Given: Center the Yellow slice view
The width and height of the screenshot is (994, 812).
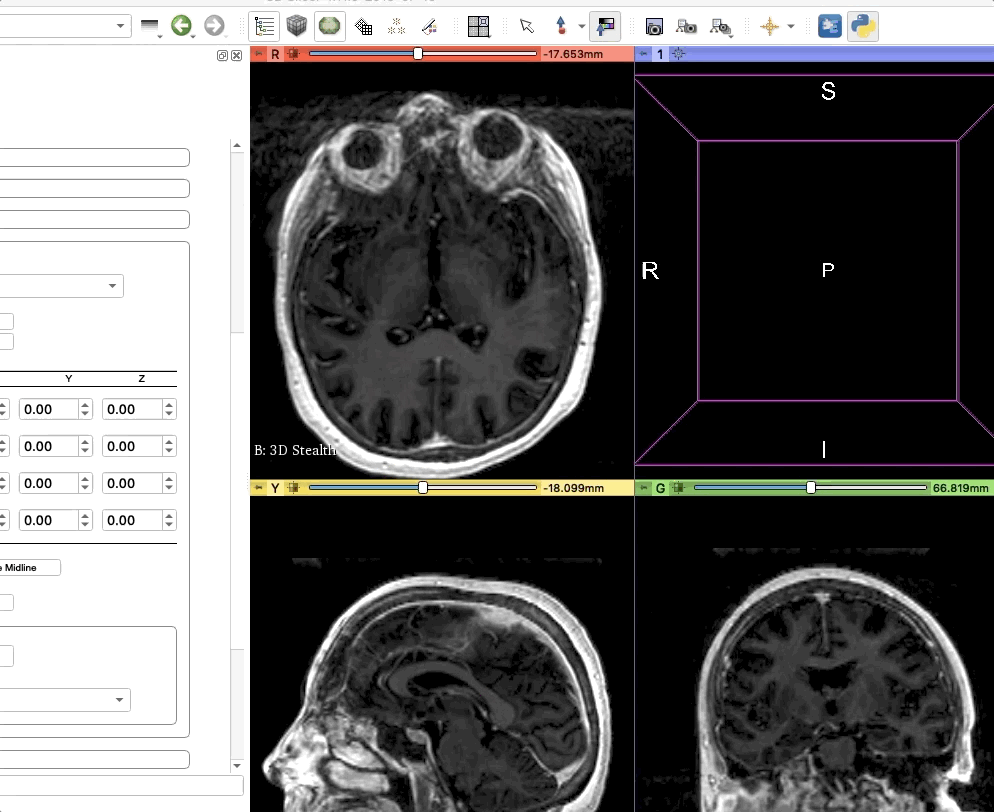Looking at the screenshot, I should pyautogui.click(x=294, y=487).
